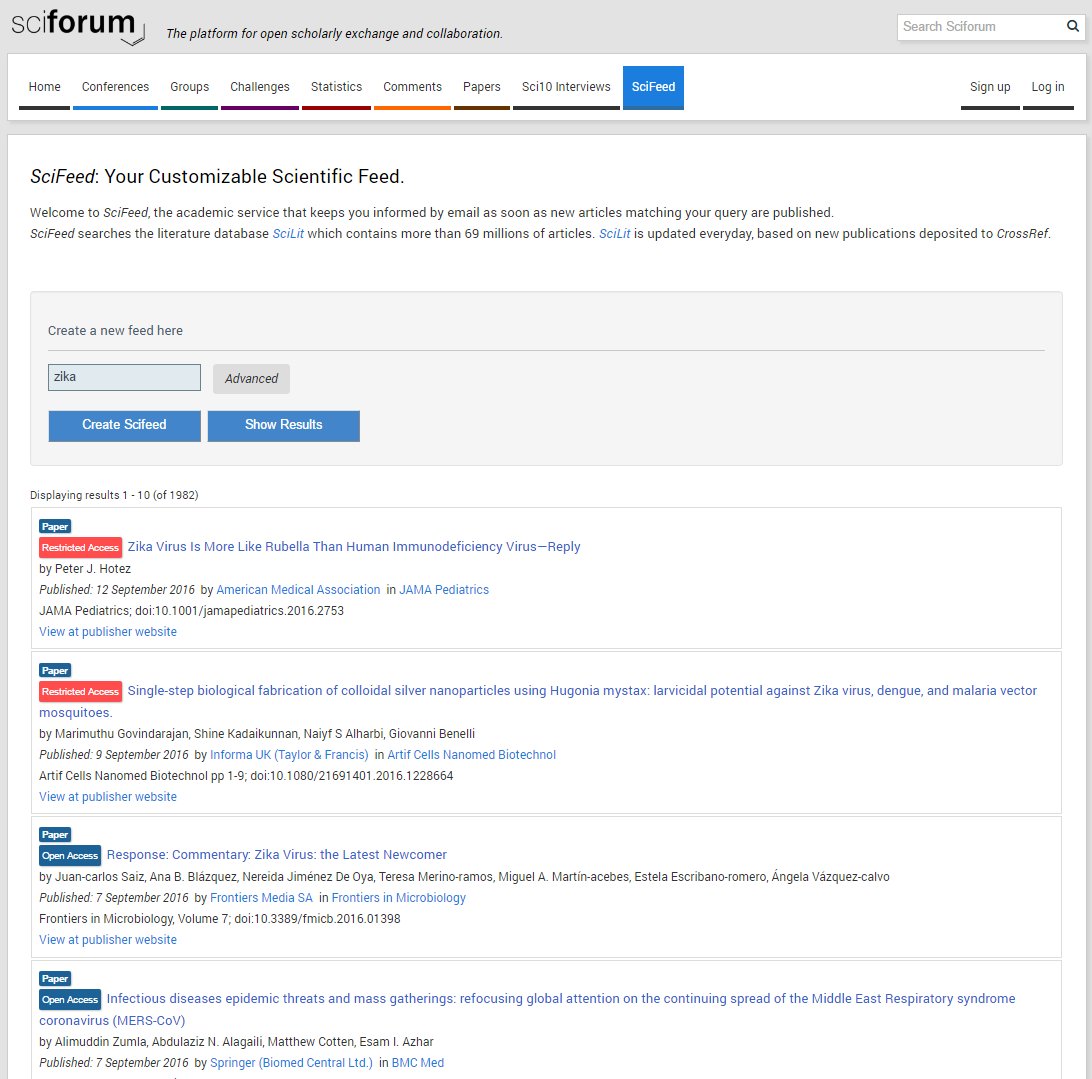Open the Statistics page
Screen dimensions: 1092x1079
[336, 87]
